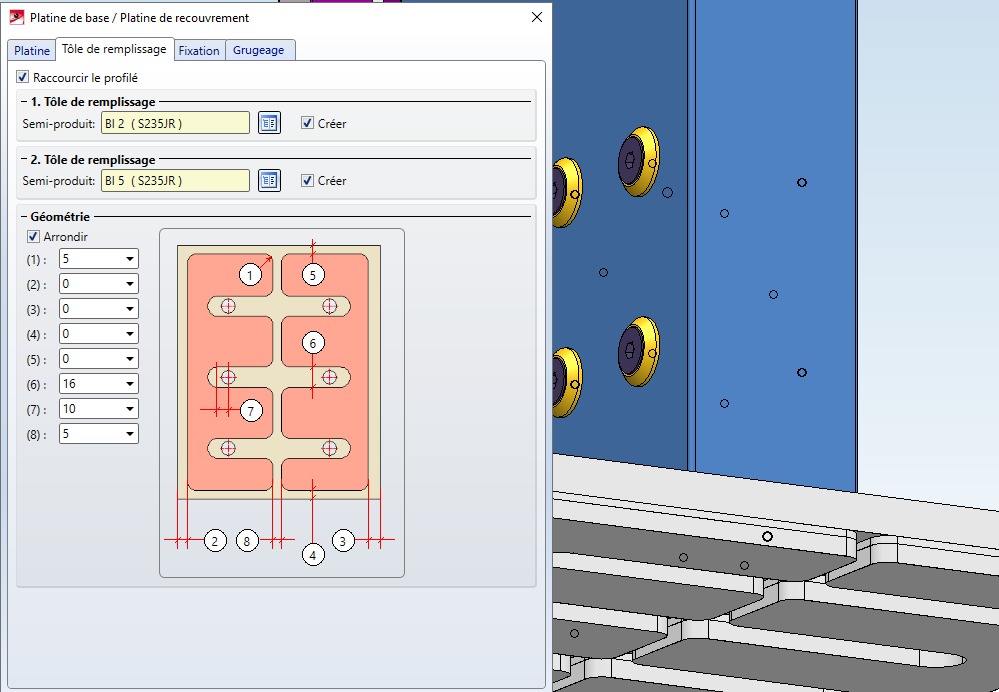Toggle Créer checkbox for first filler plate
Viewport: 999px width, 692px height.
[x=307, y=123]
